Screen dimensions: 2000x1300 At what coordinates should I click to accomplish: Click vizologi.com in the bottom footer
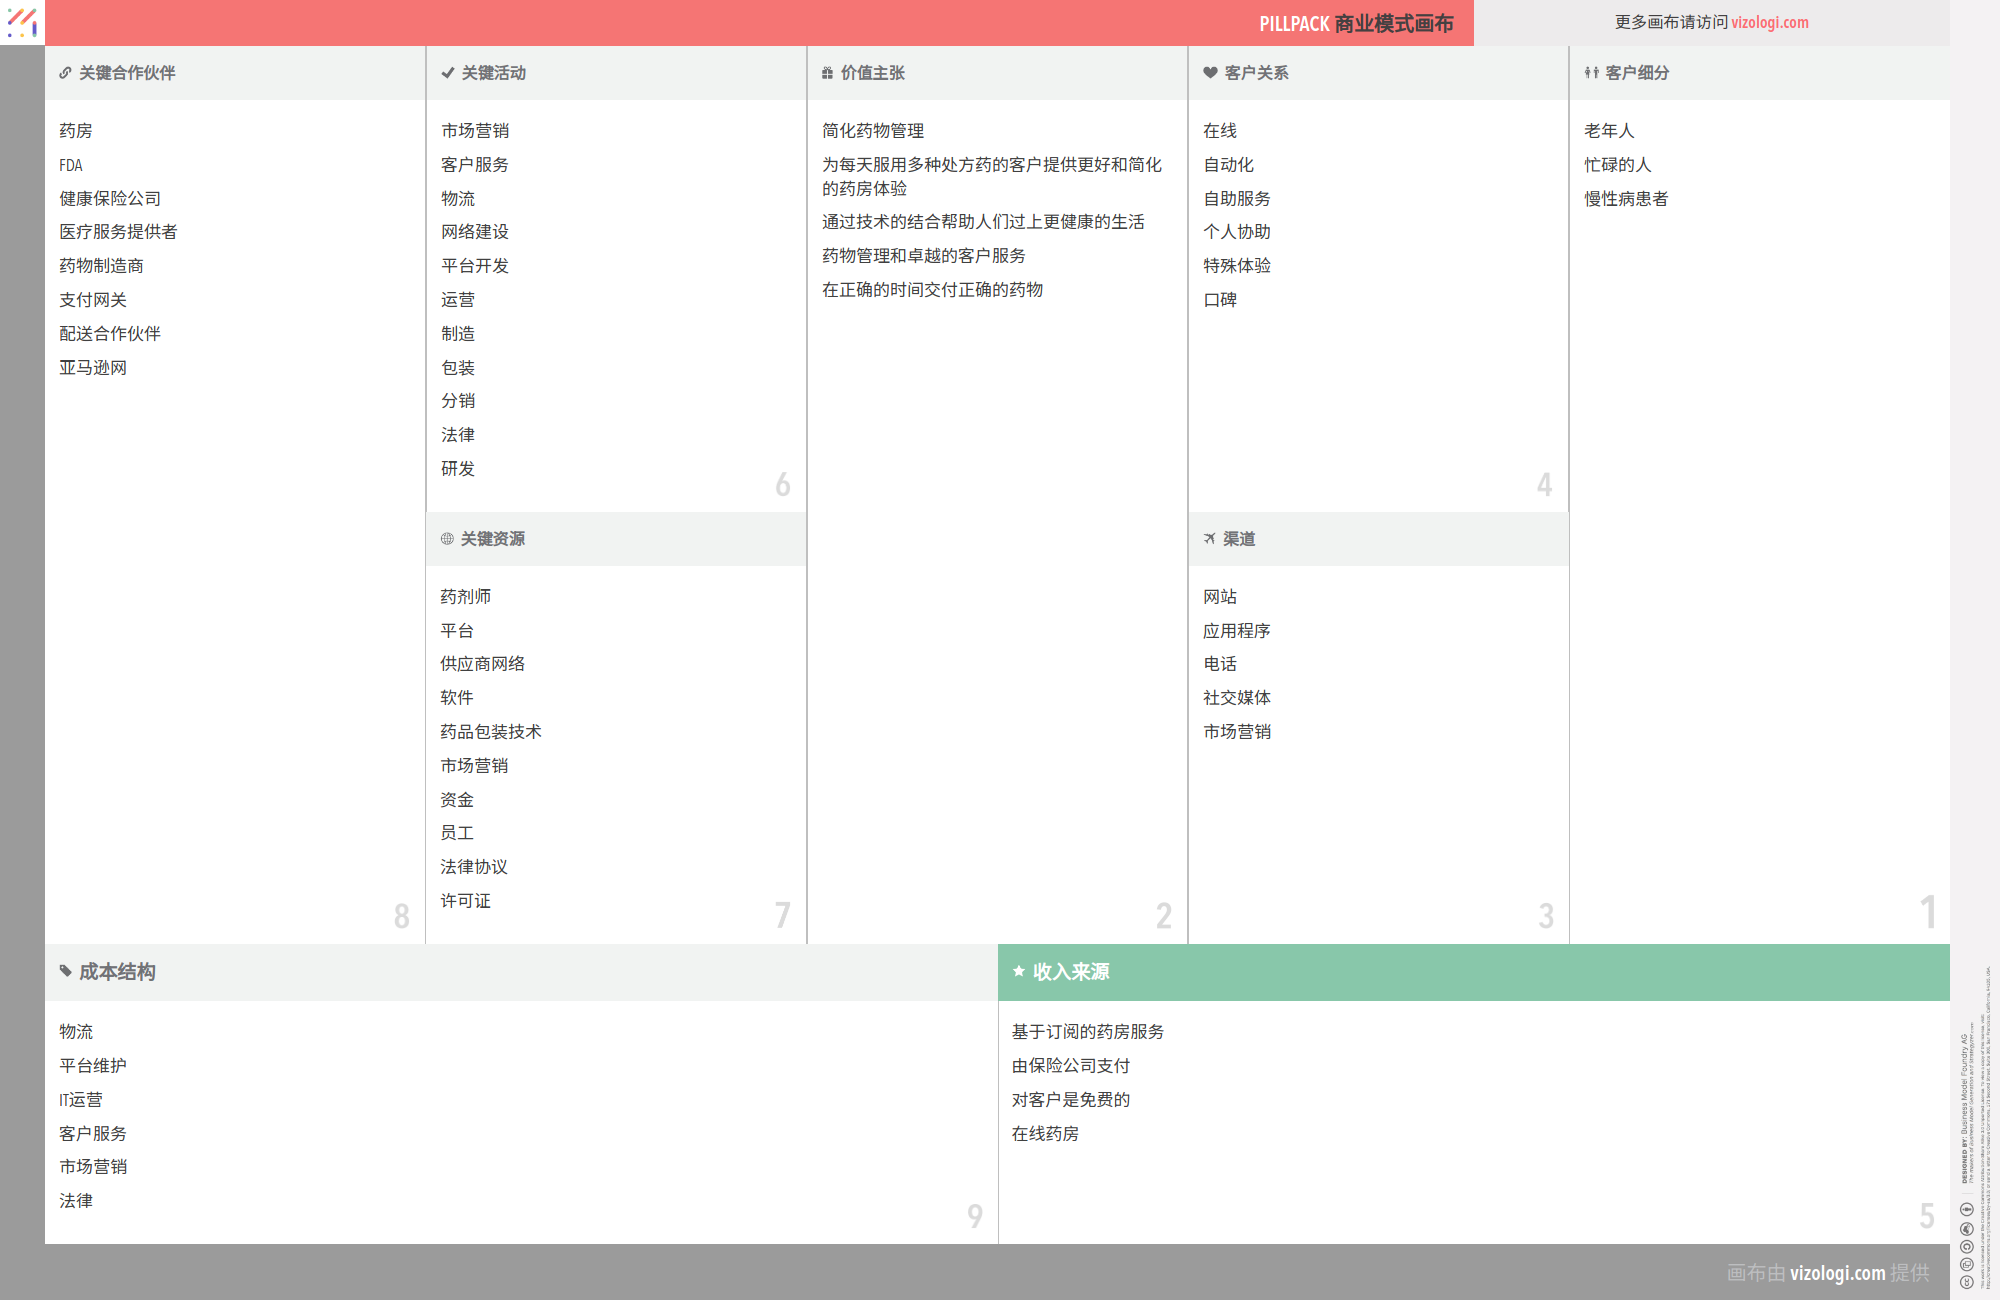pos(1837,1273)
